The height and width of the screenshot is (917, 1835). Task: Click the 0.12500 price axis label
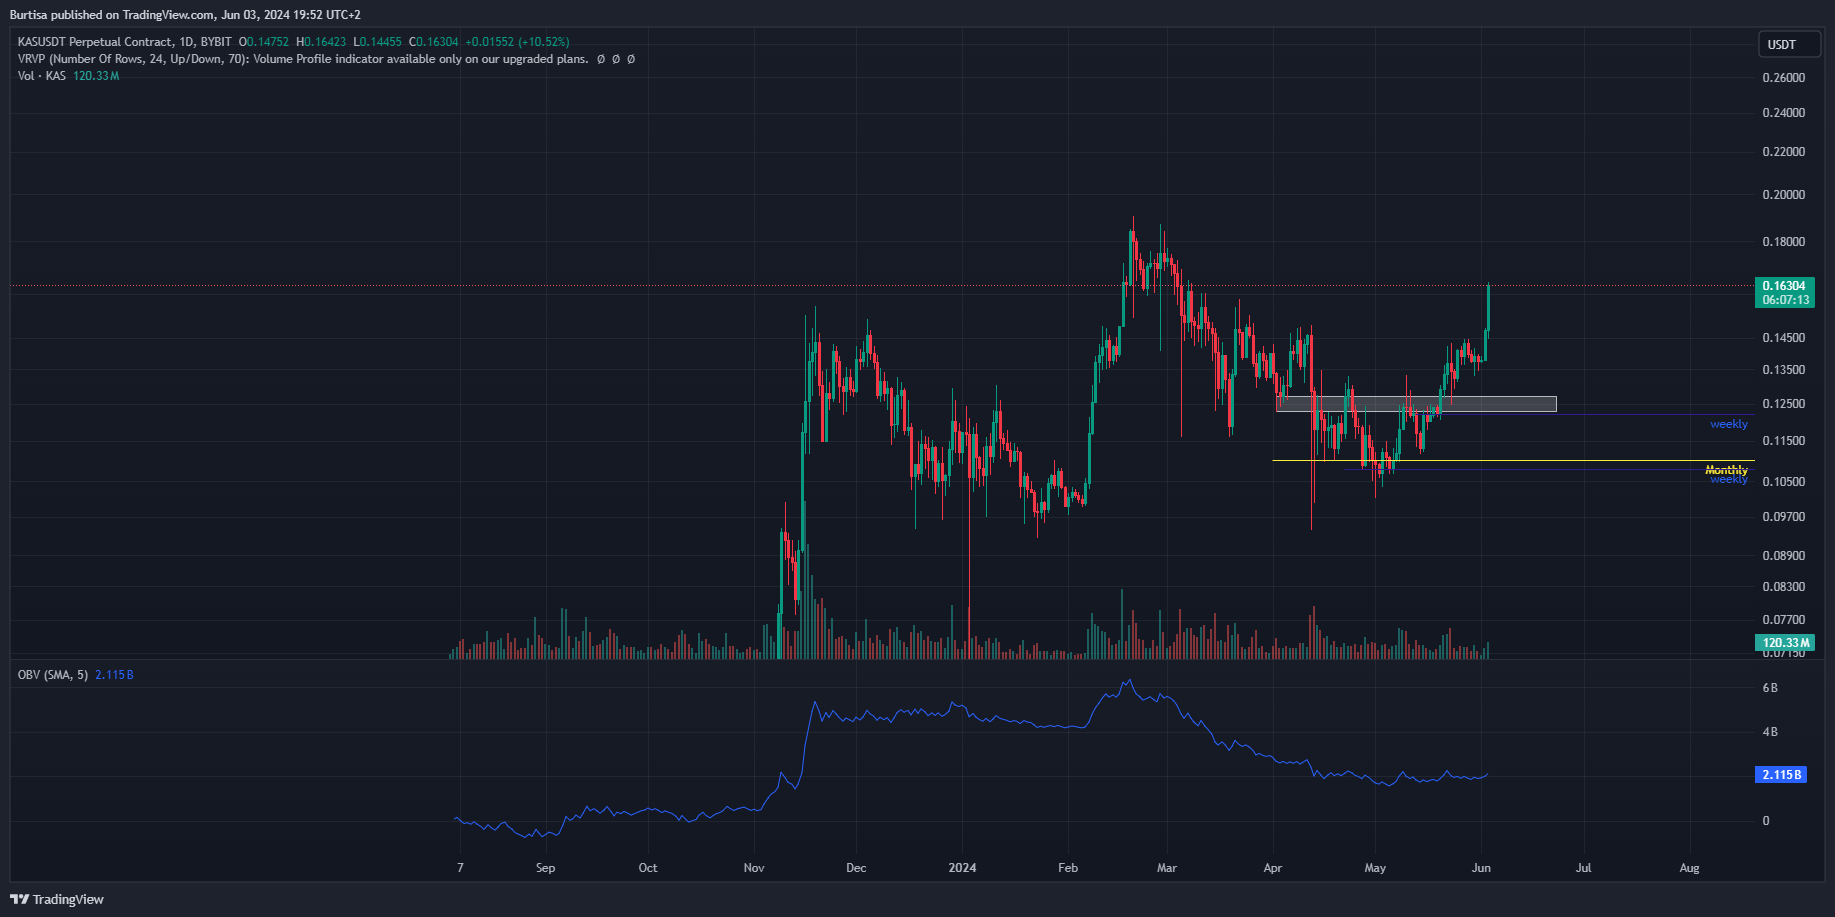click(1784, 404)
